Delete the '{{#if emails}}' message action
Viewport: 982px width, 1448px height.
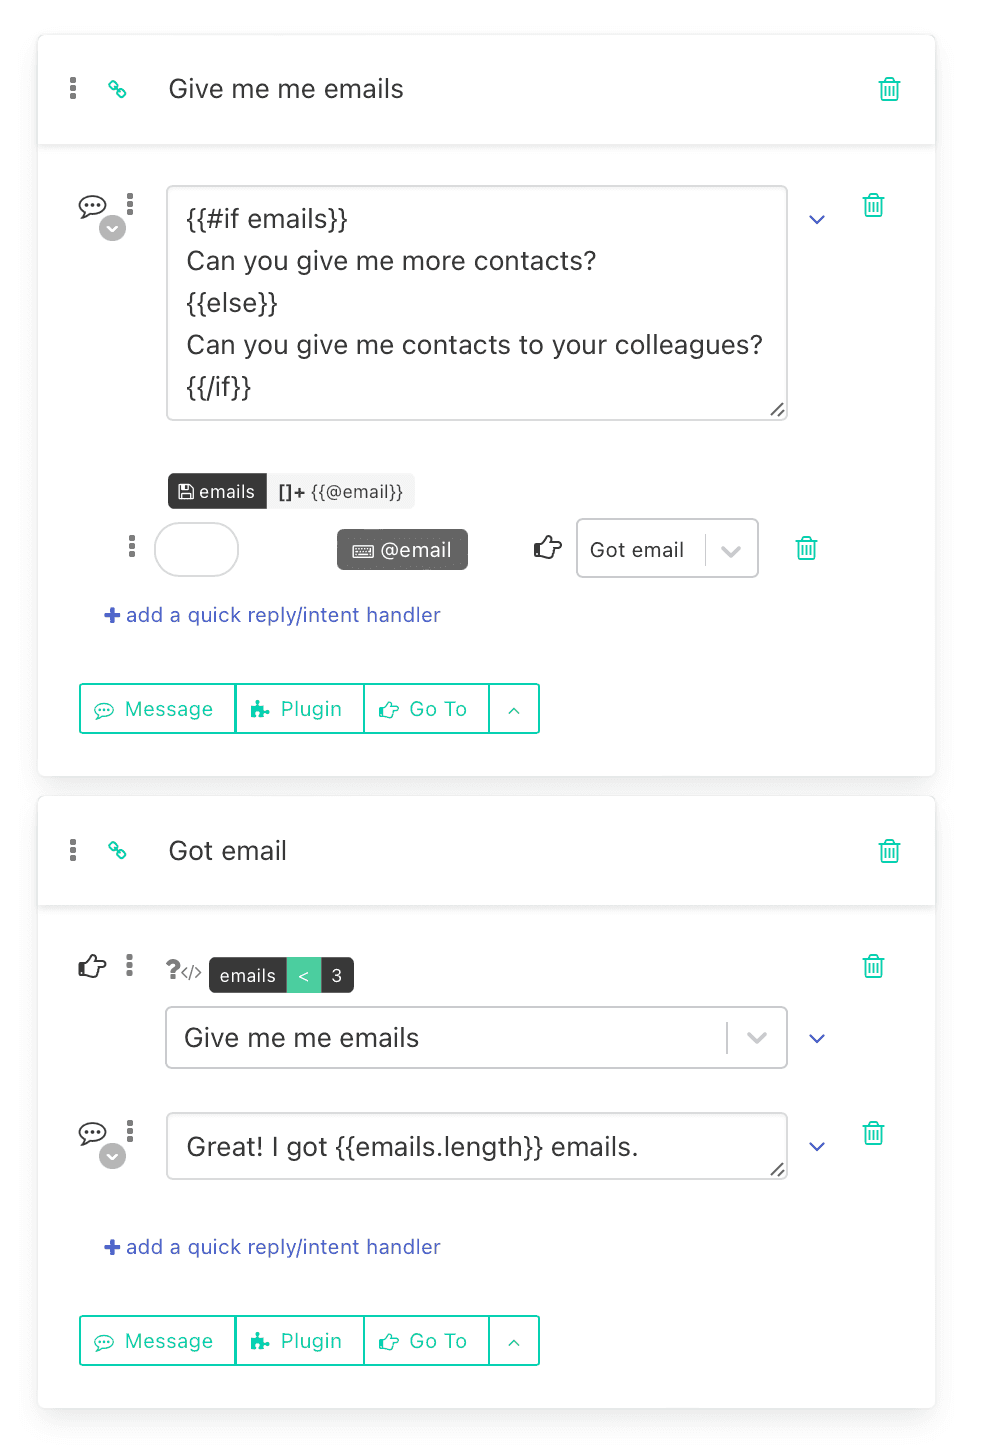[x=873, y=205]
